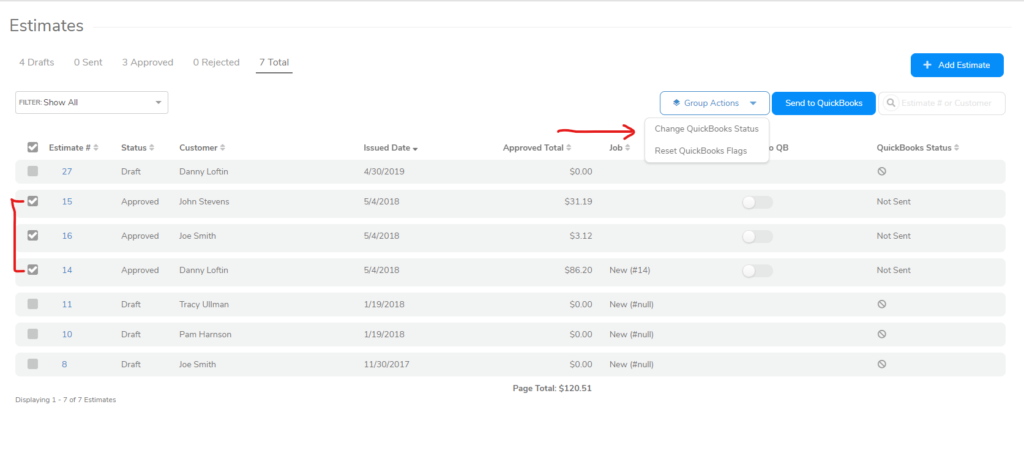Screen dimensions: 1024x456
Task: Click the search magnifier icon
Action: point(891,103)
